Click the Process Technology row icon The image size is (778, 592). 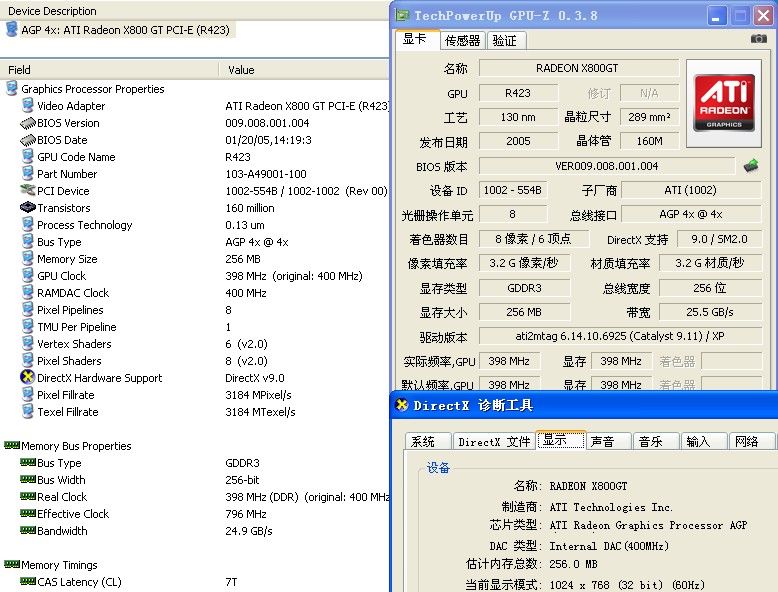click(28, 224)
